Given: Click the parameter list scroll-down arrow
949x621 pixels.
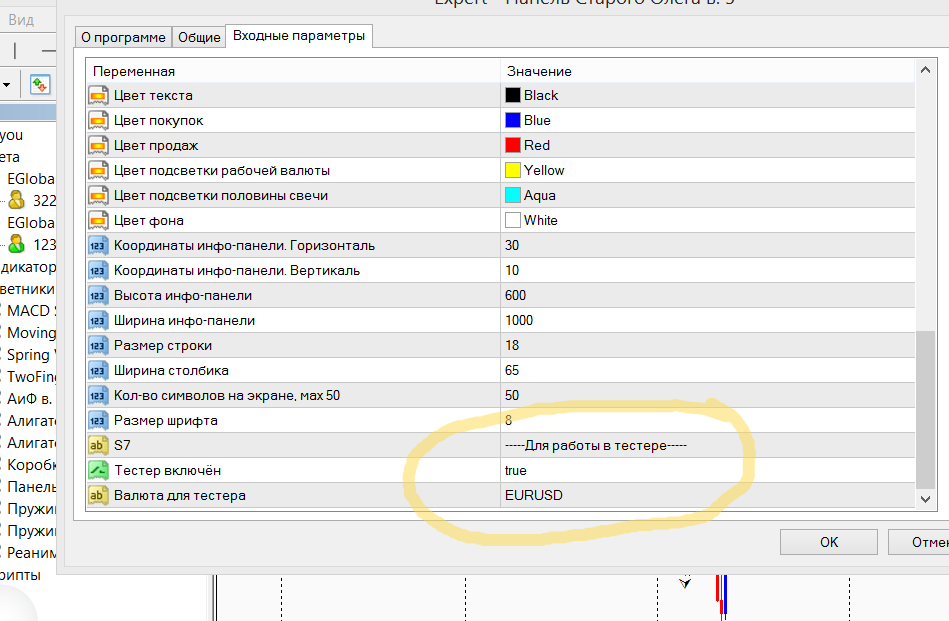Looking at the screenshot, I should pos(925,499).
